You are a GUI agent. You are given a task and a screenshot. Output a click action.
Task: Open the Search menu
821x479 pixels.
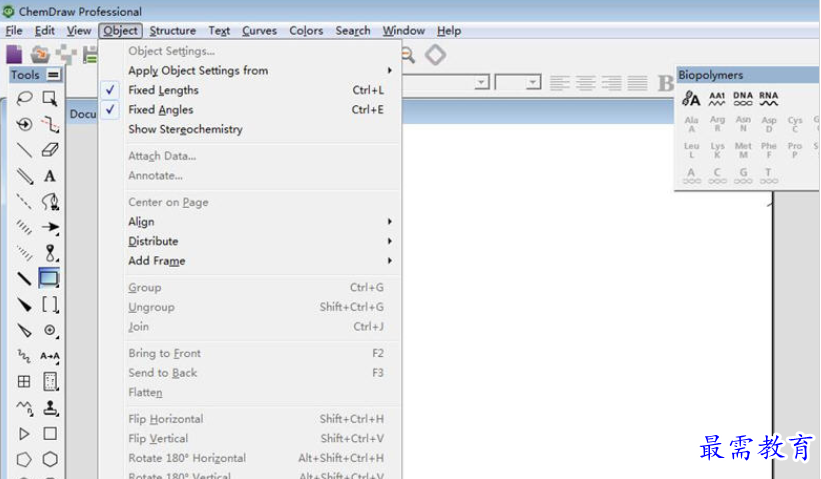pos(353,31)
